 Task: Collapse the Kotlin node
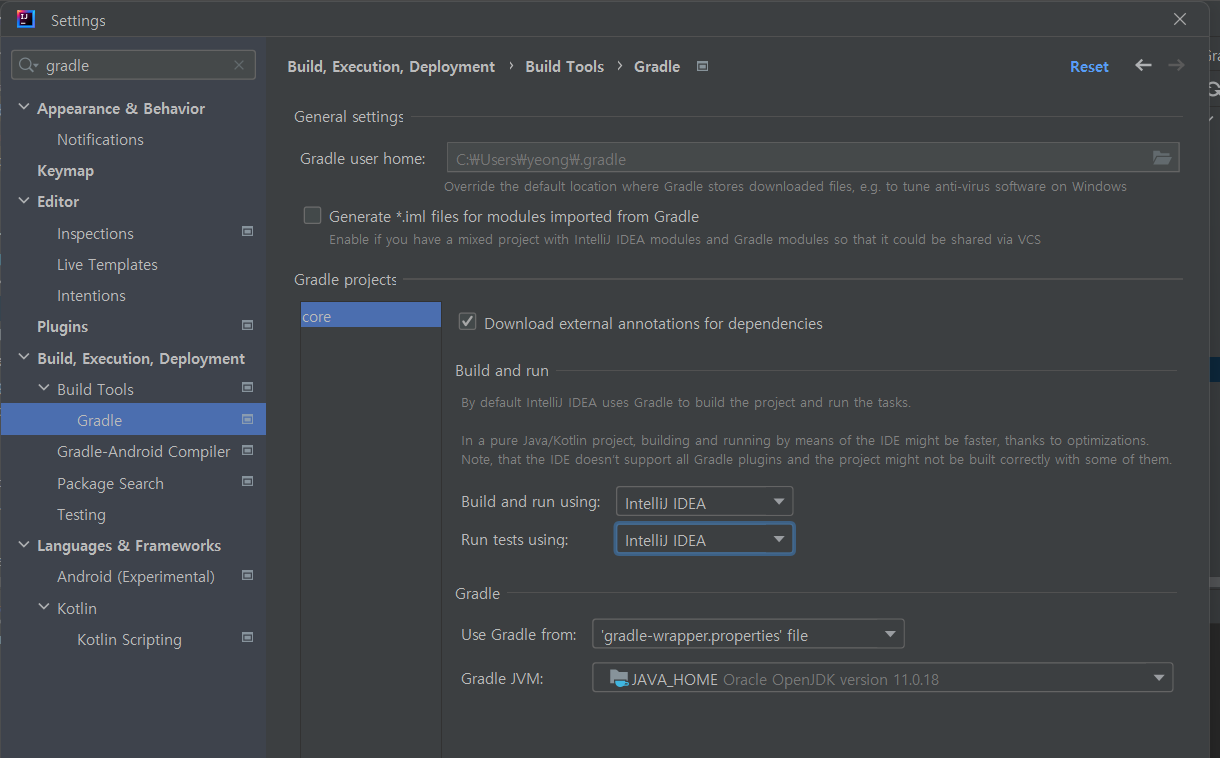[x=44, y=608]
